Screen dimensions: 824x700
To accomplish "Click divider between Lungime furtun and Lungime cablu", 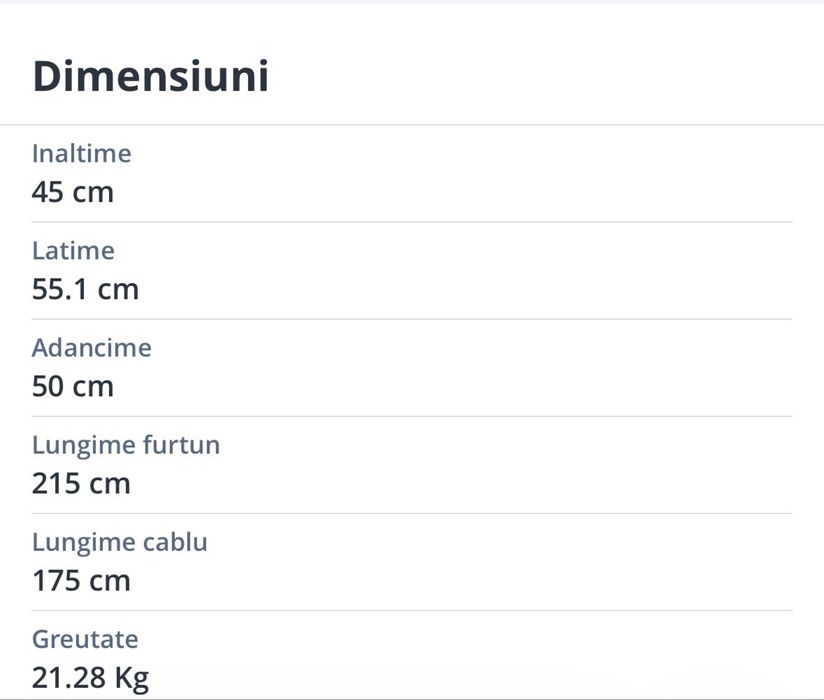I will [x=412, y=513].
